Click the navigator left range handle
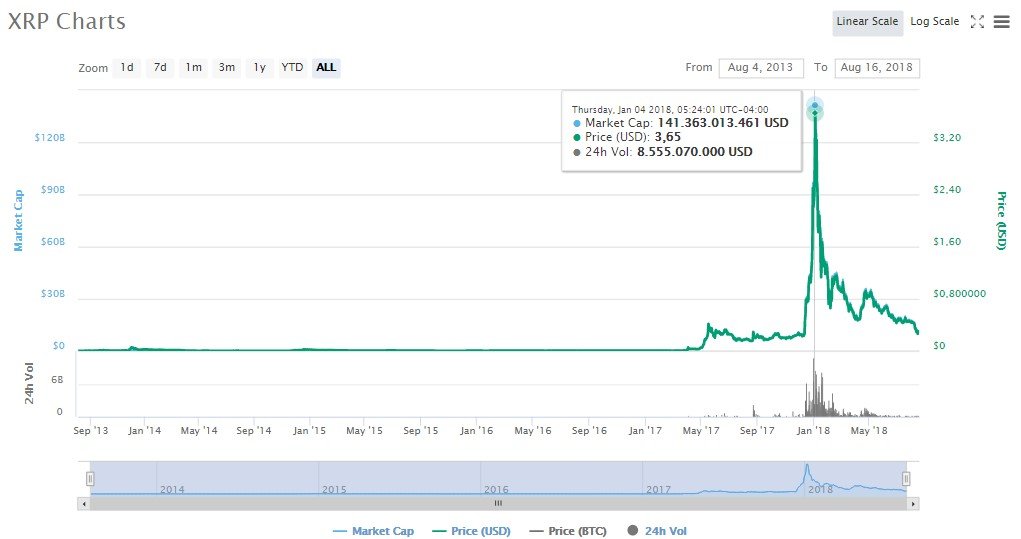 point(90,479)
